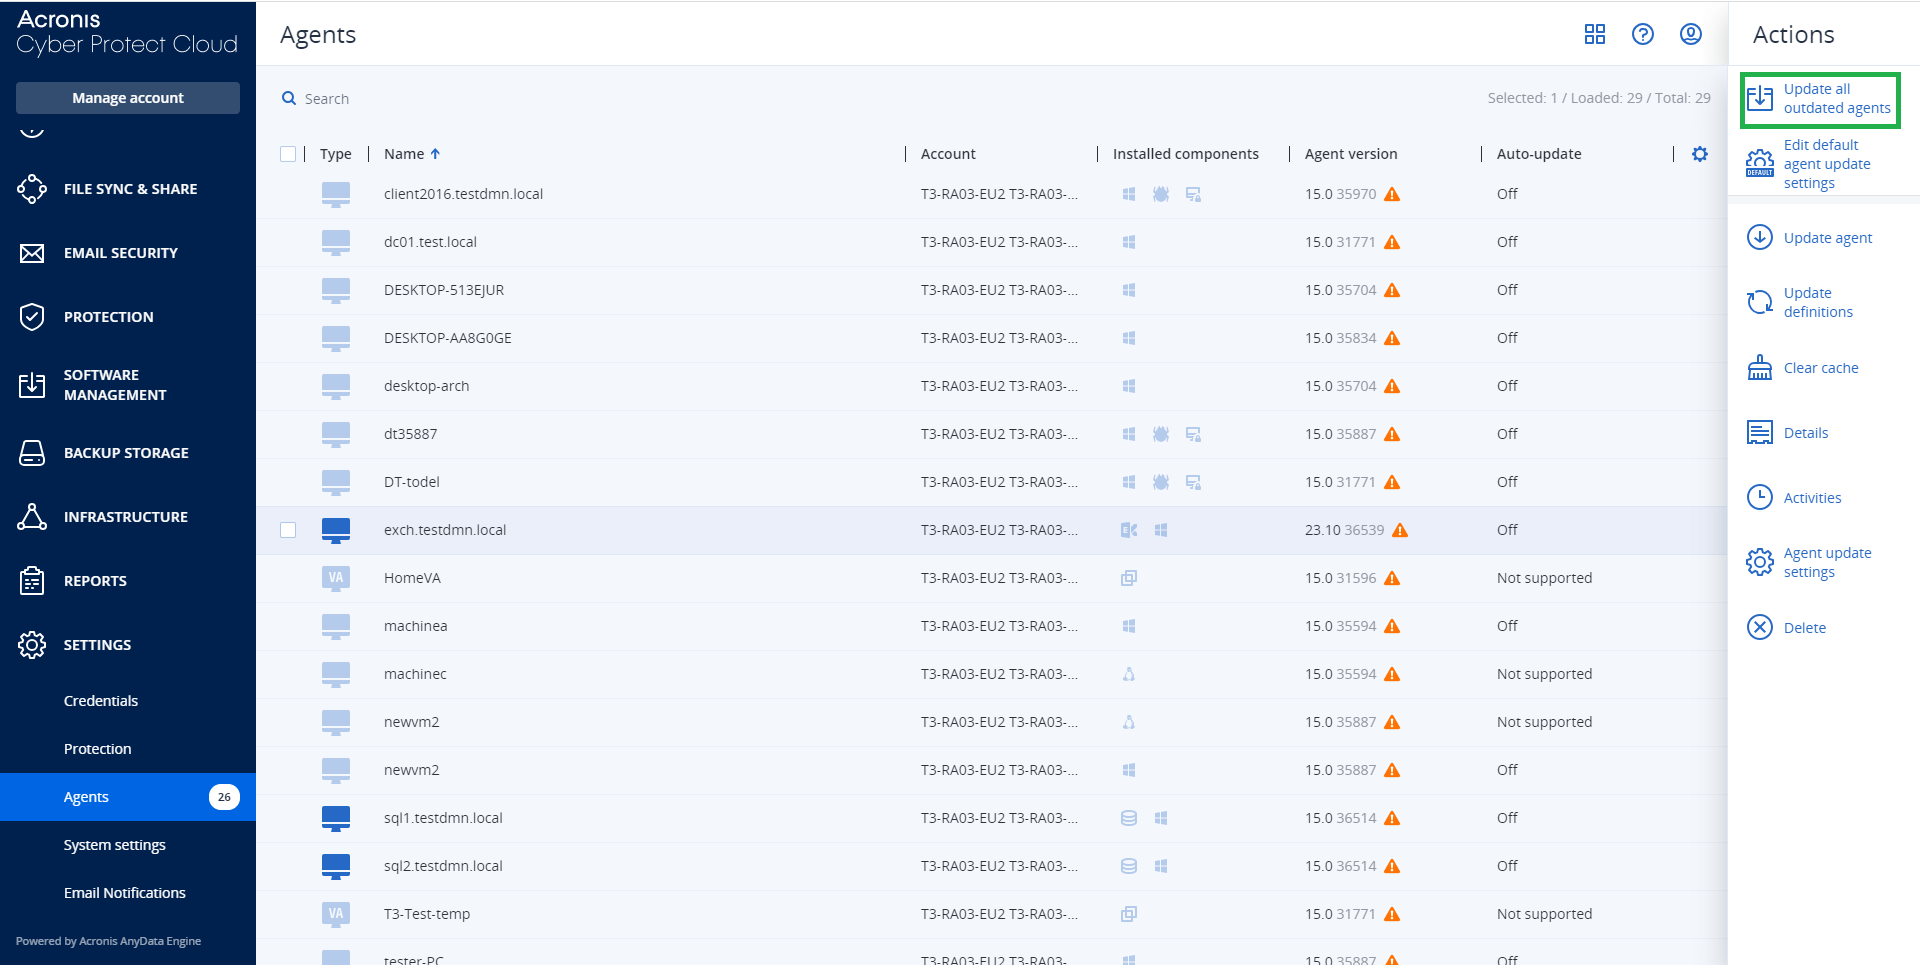Open the help question mark icon
Screen dimensions: 1920x965
pyautogui.click(x=1643, y=34)
